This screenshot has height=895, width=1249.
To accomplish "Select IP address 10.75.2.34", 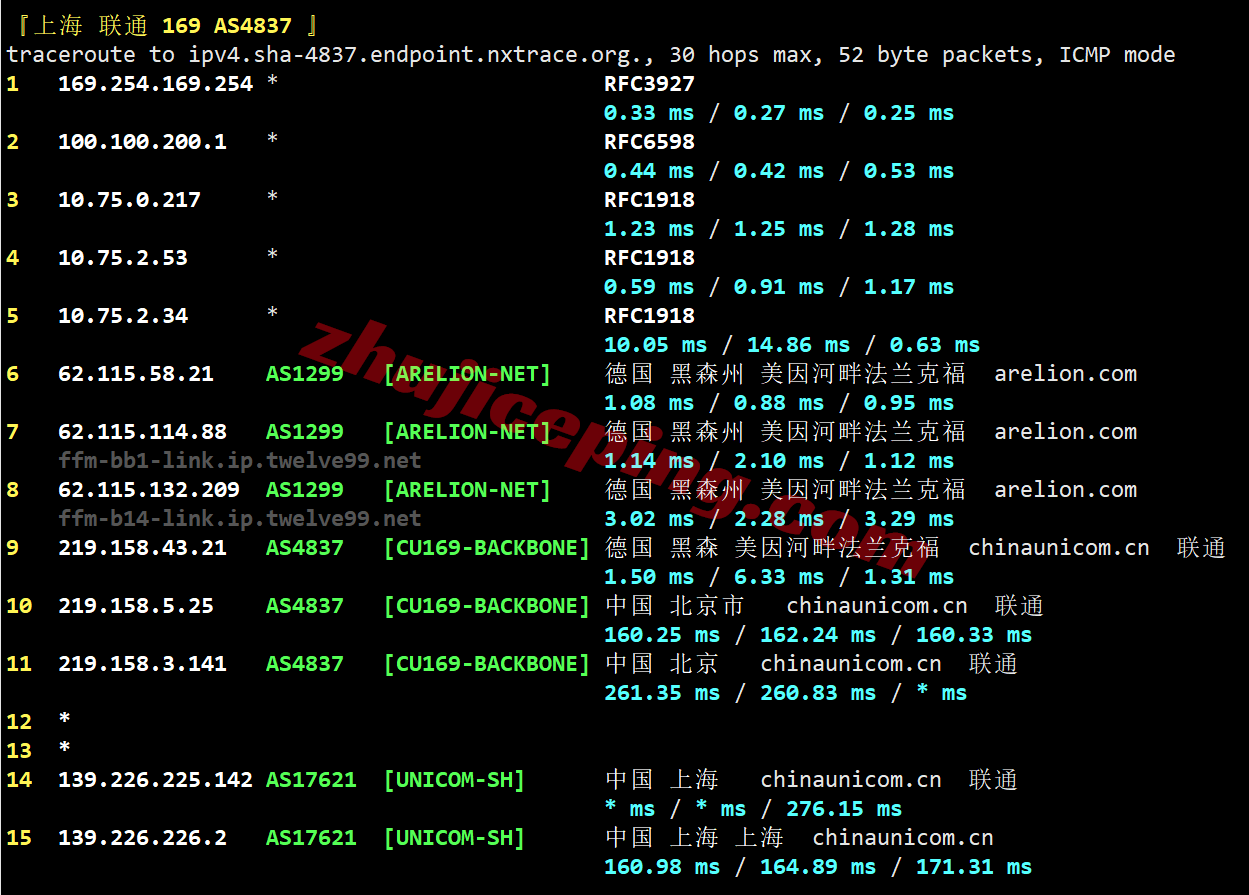I will [123, 316].
